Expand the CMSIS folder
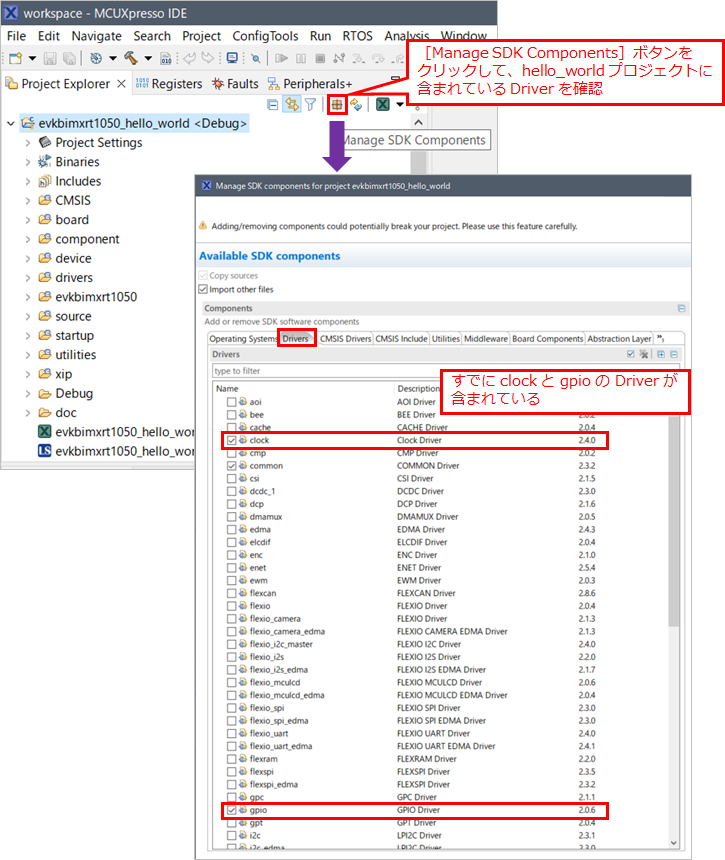This screenshot has height=860, width=725. click(27, 201)
